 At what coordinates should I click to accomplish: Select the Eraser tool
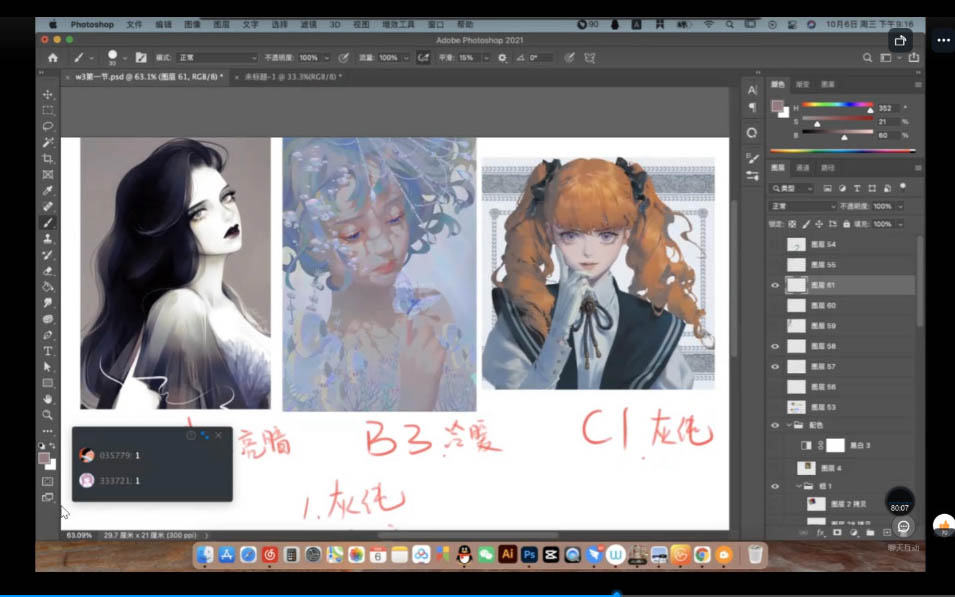coord(48,271)
